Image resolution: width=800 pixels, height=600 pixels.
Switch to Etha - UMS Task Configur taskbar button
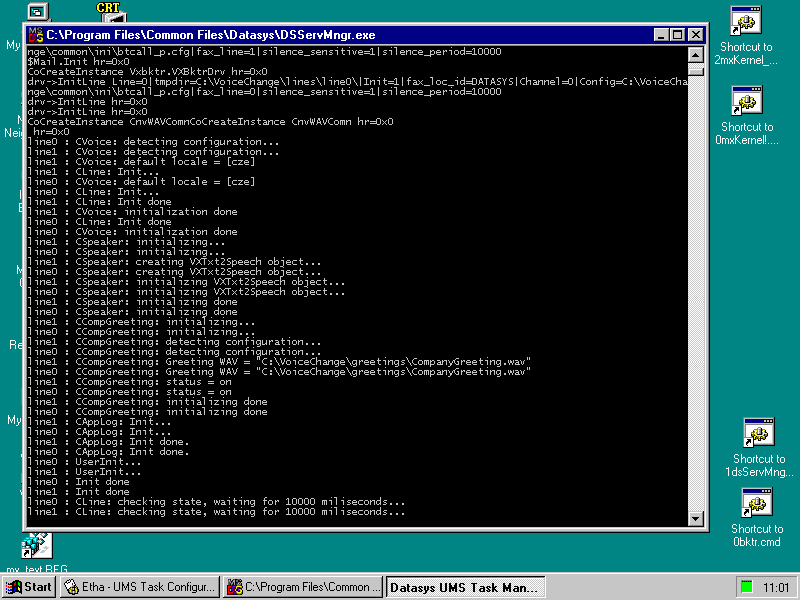tap(140, 587)
